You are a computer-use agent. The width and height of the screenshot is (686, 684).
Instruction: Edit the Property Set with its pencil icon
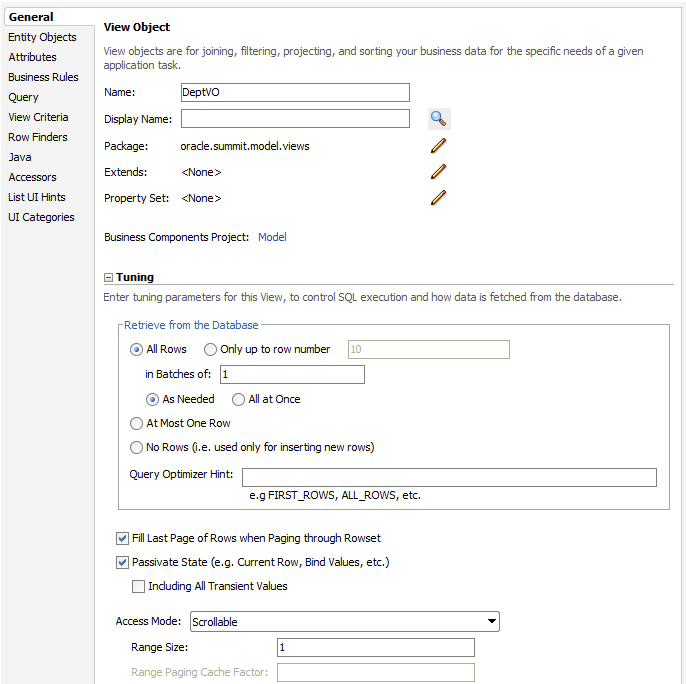tap(438, 198)
